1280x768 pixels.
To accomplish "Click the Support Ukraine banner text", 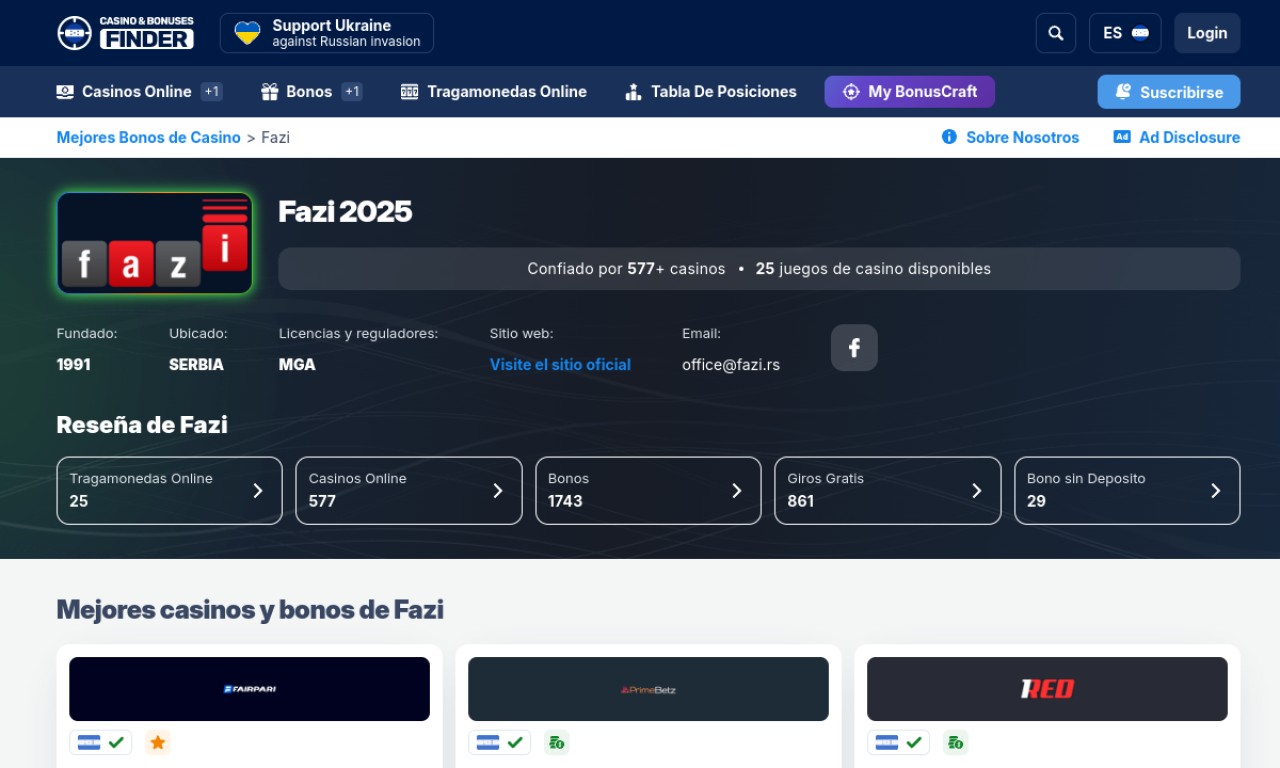I will tap(346, 33).
